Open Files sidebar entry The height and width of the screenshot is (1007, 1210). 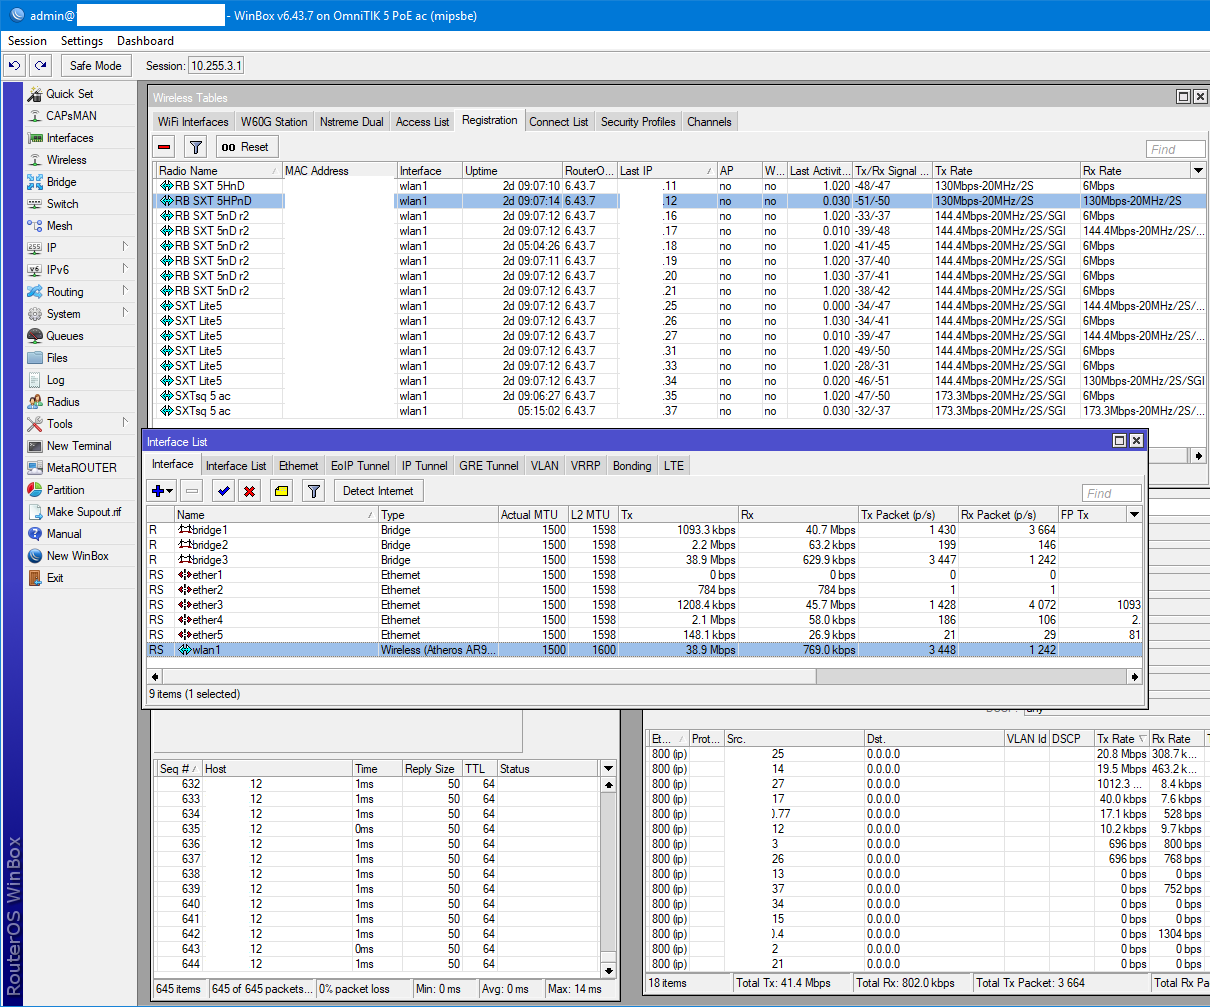[57, 358]
